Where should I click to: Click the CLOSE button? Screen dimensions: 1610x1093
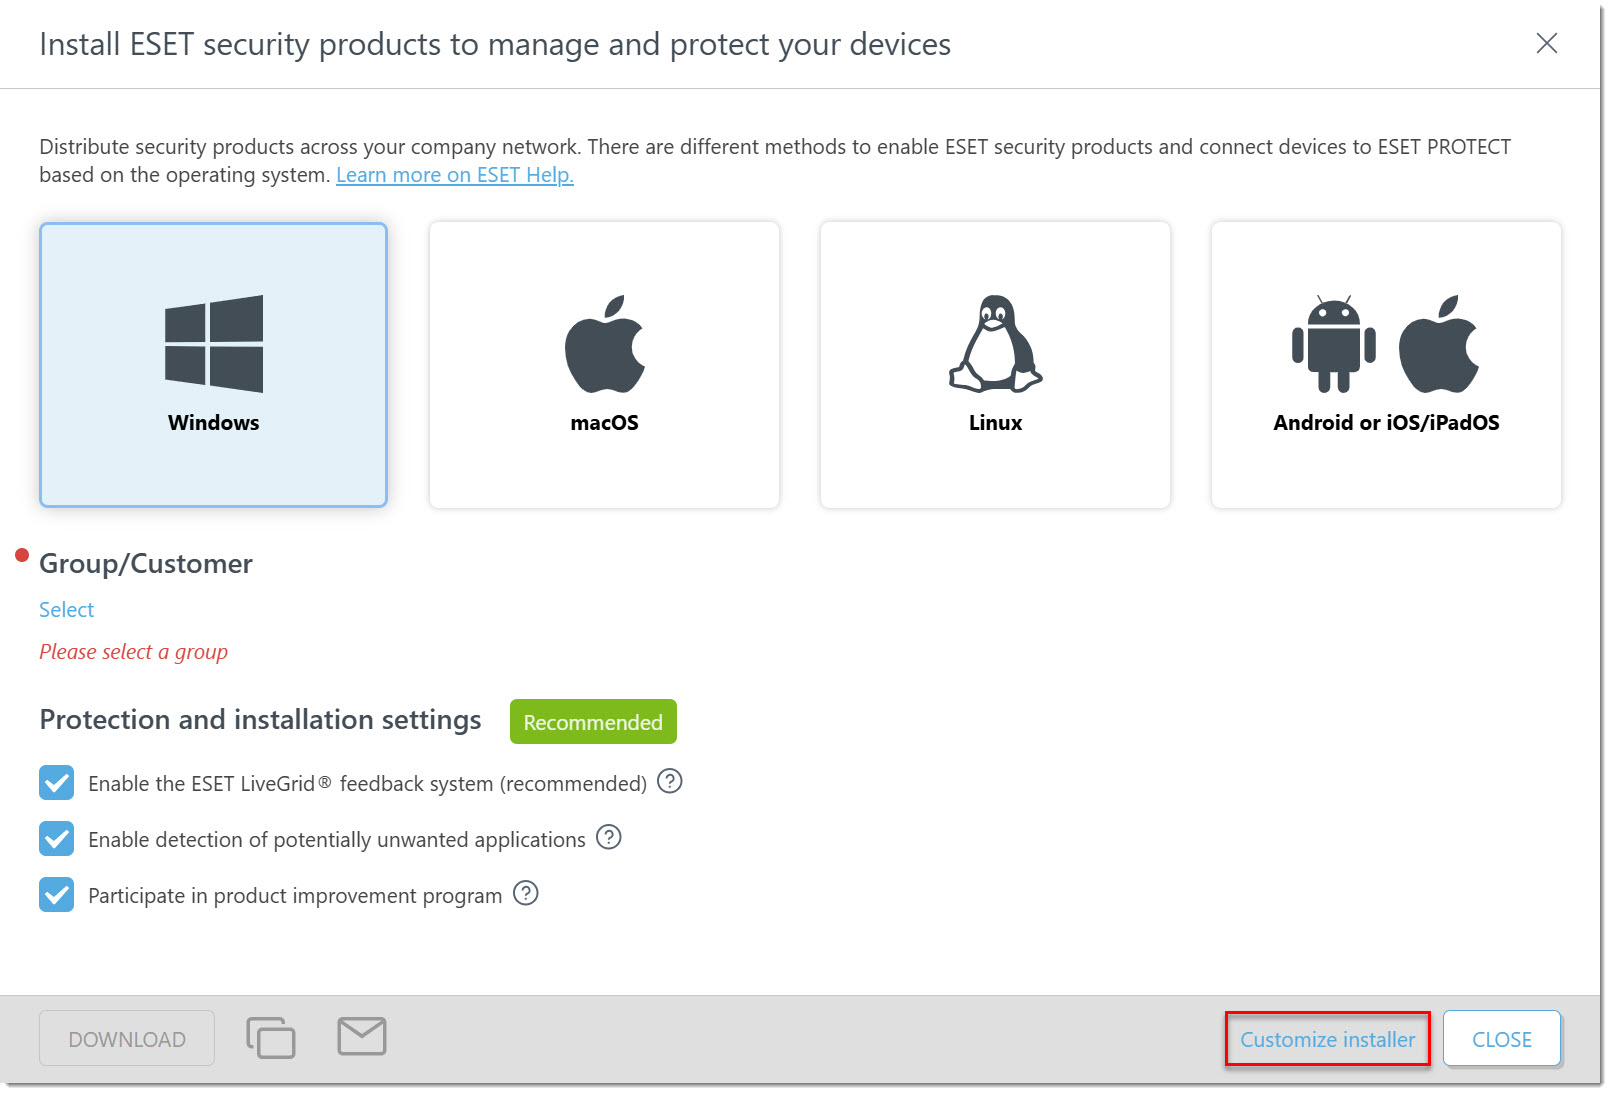tap(1502, 1039)
